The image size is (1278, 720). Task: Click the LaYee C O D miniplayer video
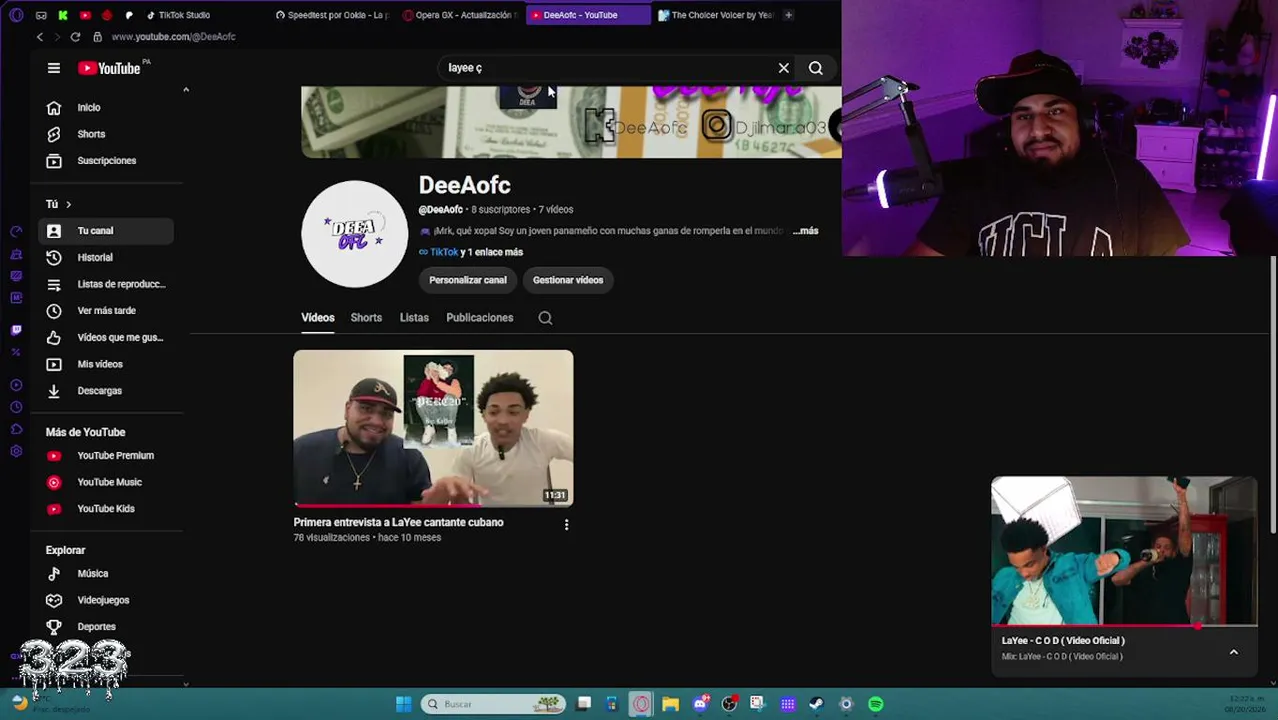point(1124,551)
